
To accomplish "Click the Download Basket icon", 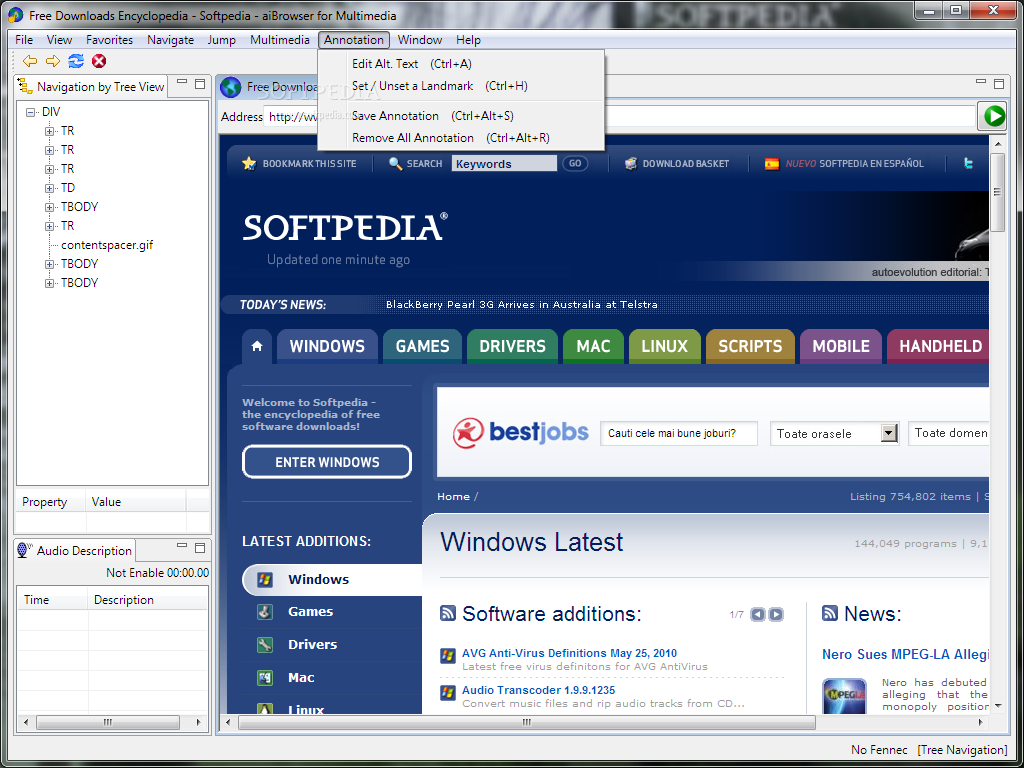I will tap(630, 163).
